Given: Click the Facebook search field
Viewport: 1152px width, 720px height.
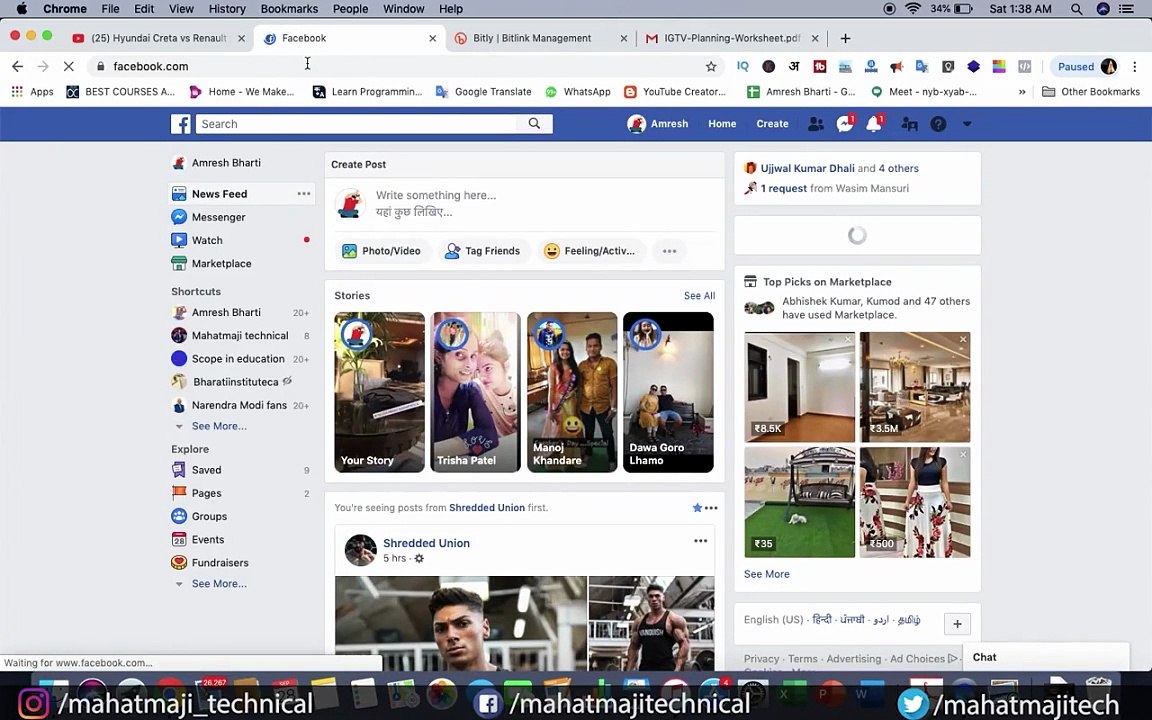Looking at the screenshot, I should pos(356,123).
